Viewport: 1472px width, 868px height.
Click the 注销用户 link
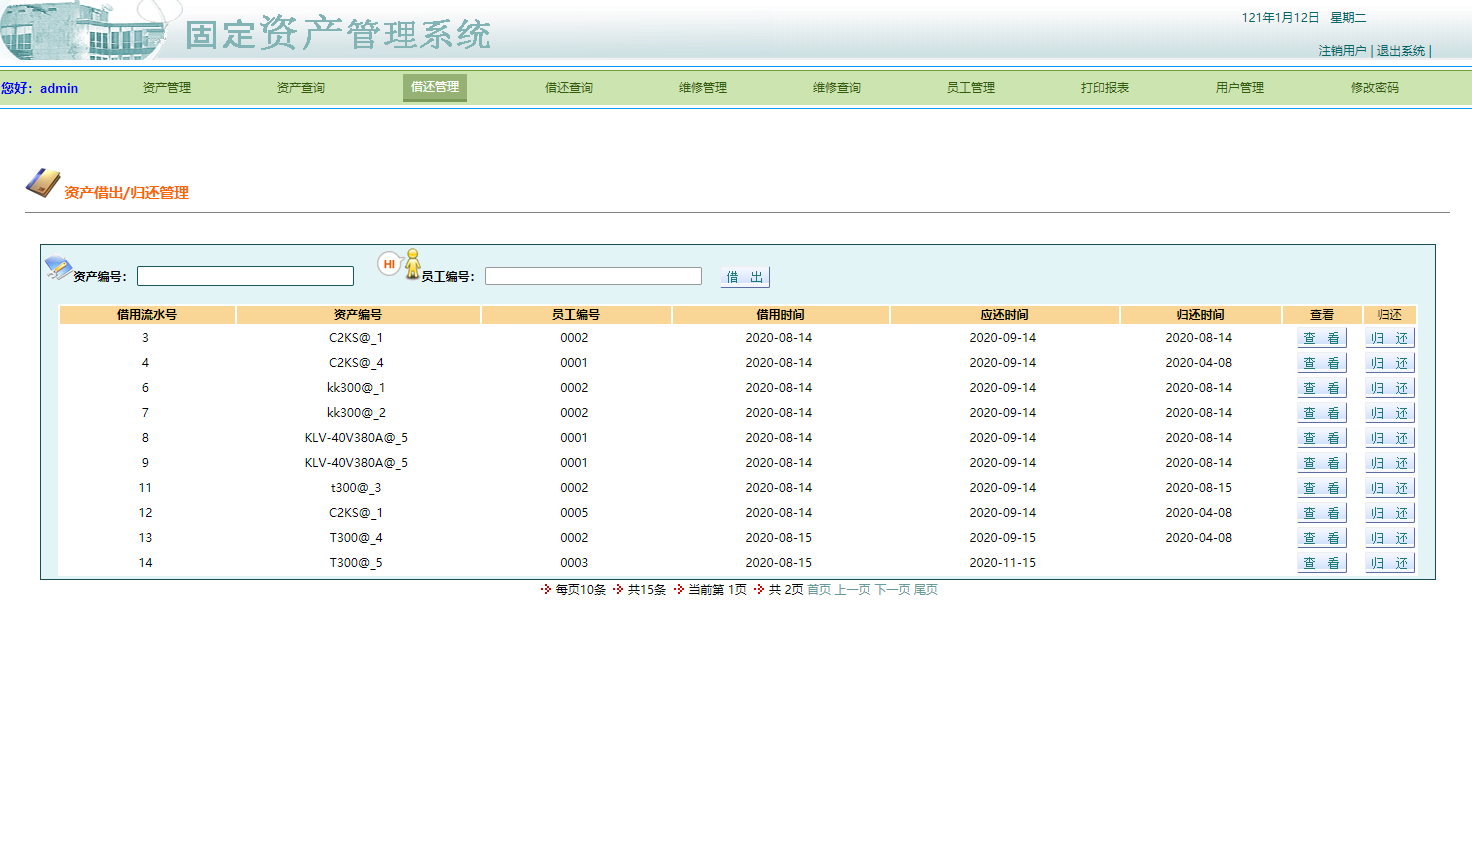click(x=1342, y=51)
